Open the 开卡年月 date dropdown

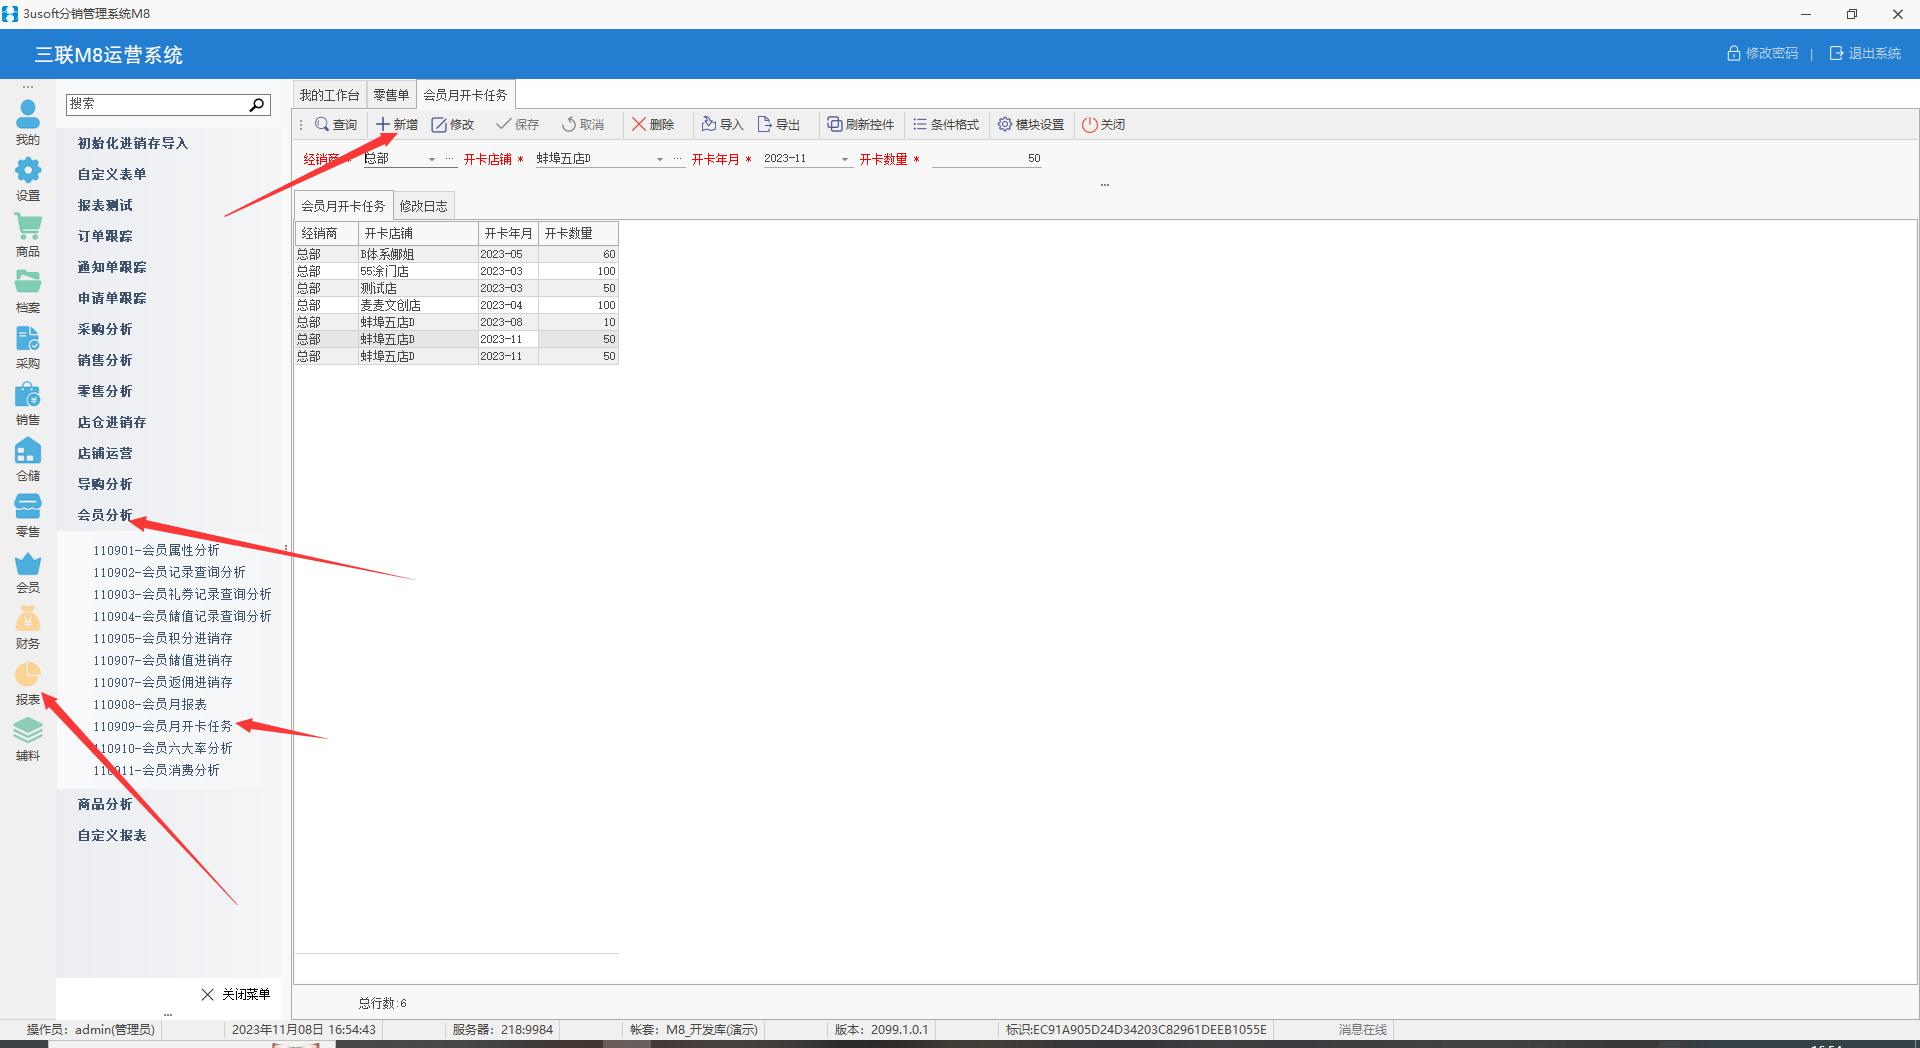point(845,159)
